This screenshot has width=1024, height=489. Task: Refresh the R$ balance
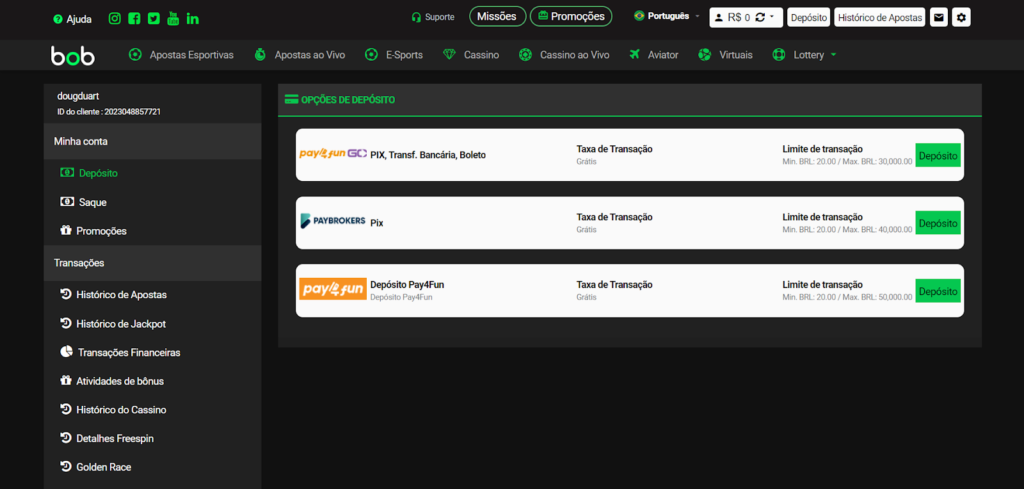coord(760,17)
